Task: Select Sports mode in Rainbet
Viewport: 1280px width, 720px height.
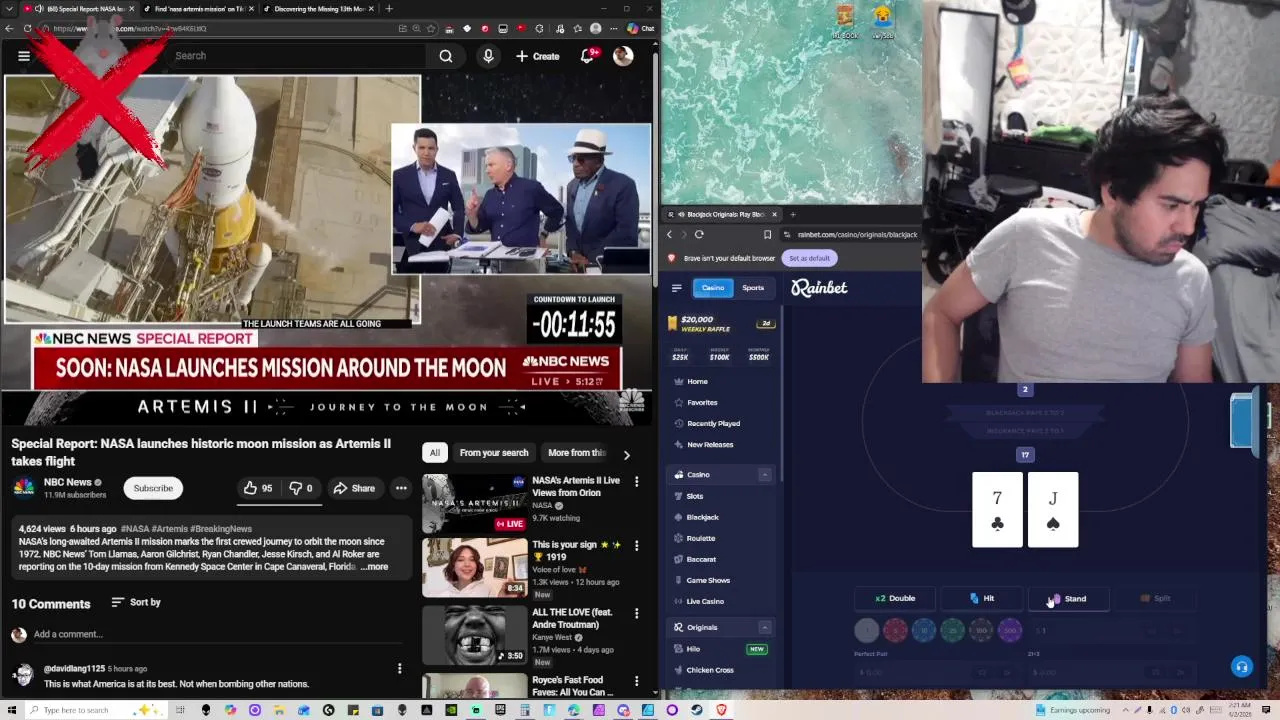Action: (753, 288)
